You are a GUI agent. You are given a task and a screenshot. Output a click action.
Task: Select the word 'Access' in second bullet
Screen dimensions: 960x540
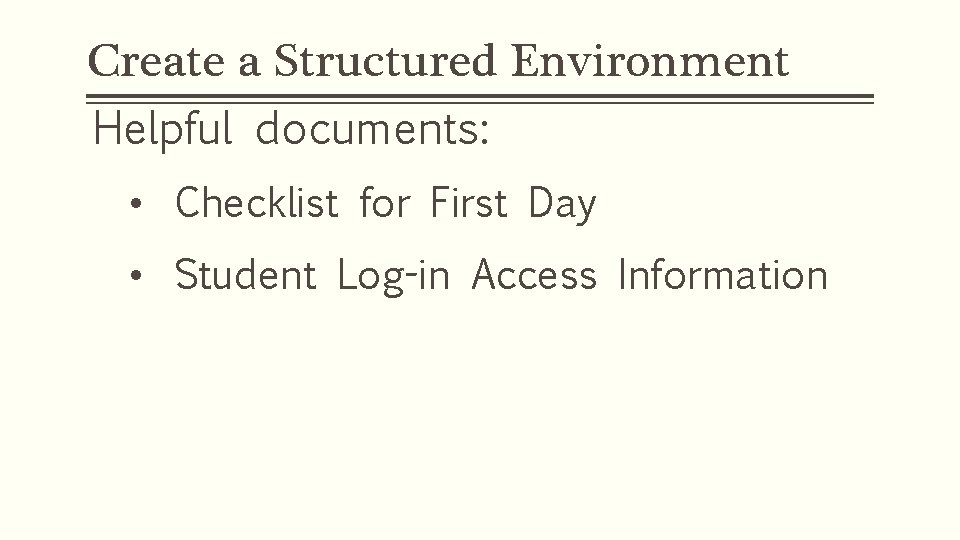(534, 274)
